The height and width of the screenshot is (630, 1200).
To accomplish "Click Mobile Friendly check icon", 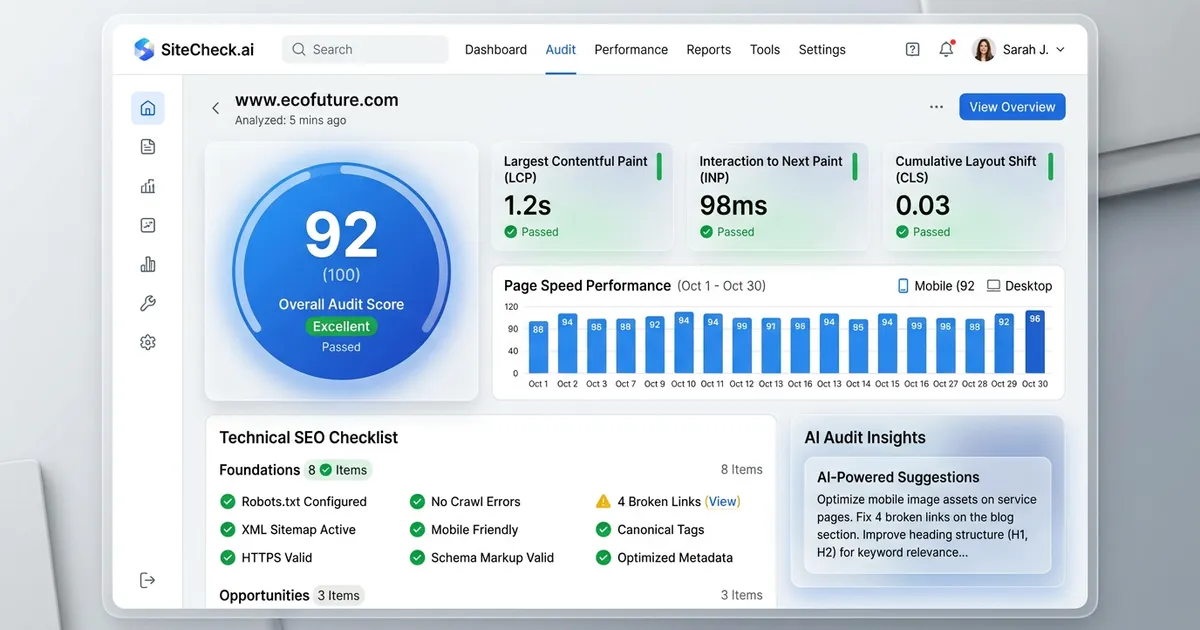I will click(x=417, y=530).
